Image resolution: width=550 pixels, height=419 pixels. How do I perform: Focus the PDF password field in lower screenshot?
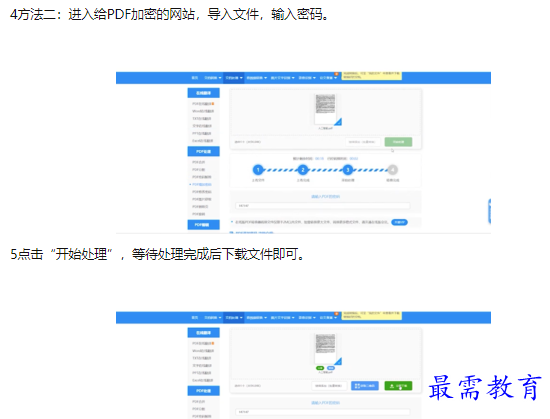tap(323, 412)
